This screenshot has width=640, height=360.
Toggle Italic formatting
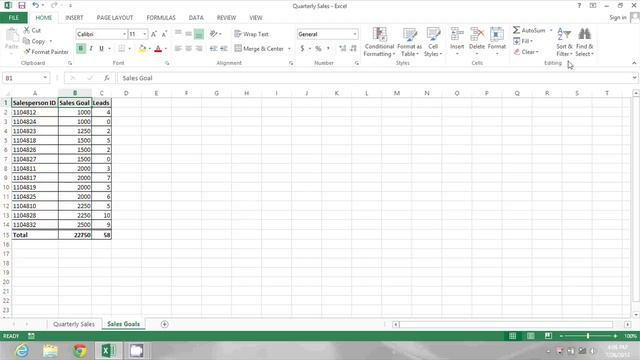[x=91, y=49]
